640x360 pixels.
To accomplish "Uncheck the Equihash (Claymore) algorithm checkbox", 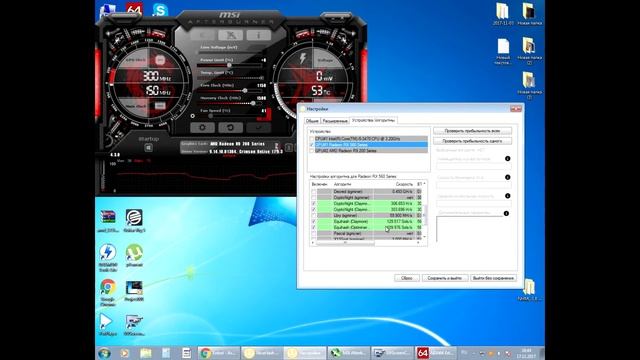I will (x=313, y=221).
